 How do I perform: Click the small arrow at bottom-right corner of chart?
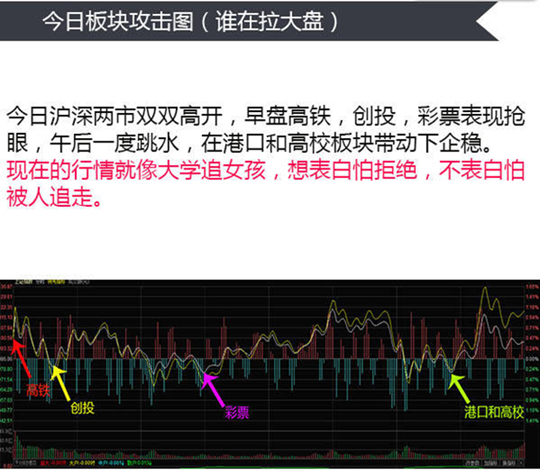click(x=520, y=463)
